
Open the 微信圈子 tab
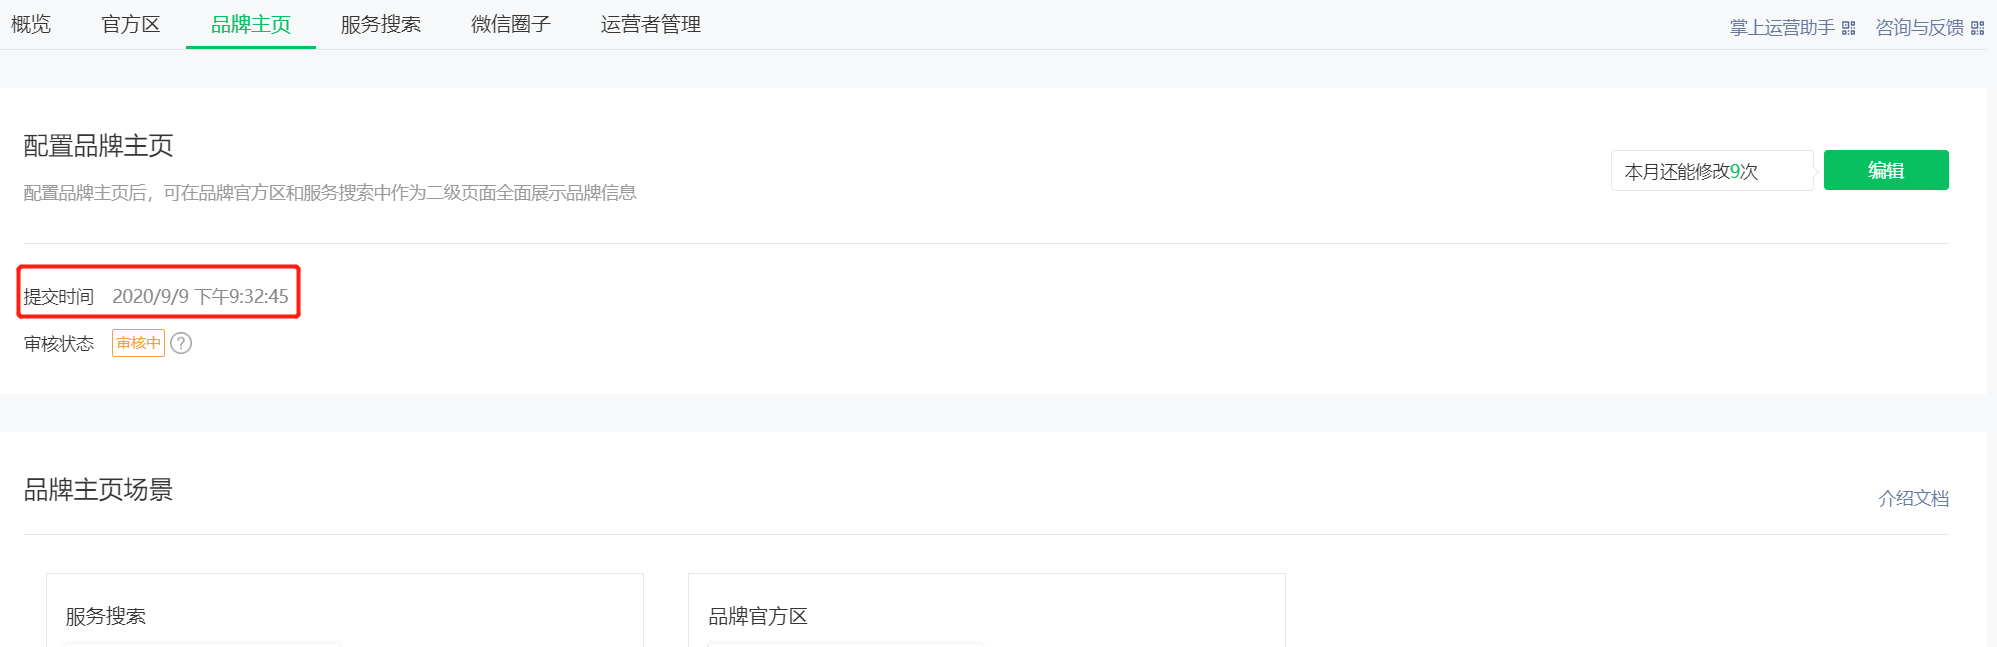[x=511, y=24]
